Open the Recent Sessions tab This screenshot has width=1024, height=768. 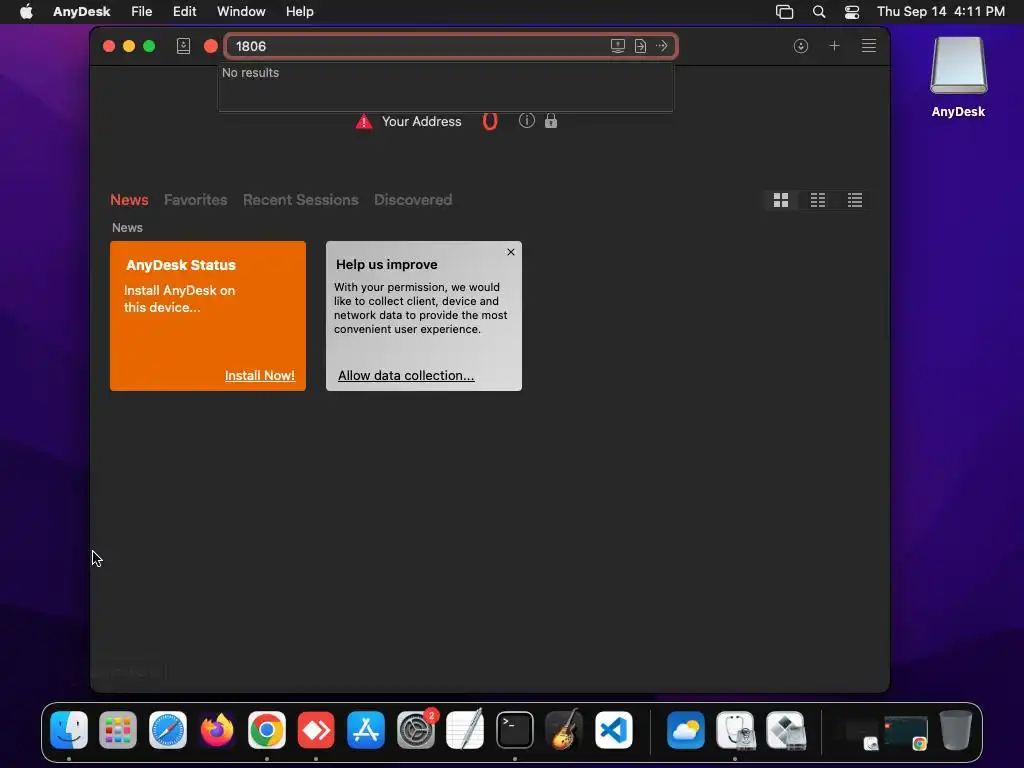(x=300, y=200)
